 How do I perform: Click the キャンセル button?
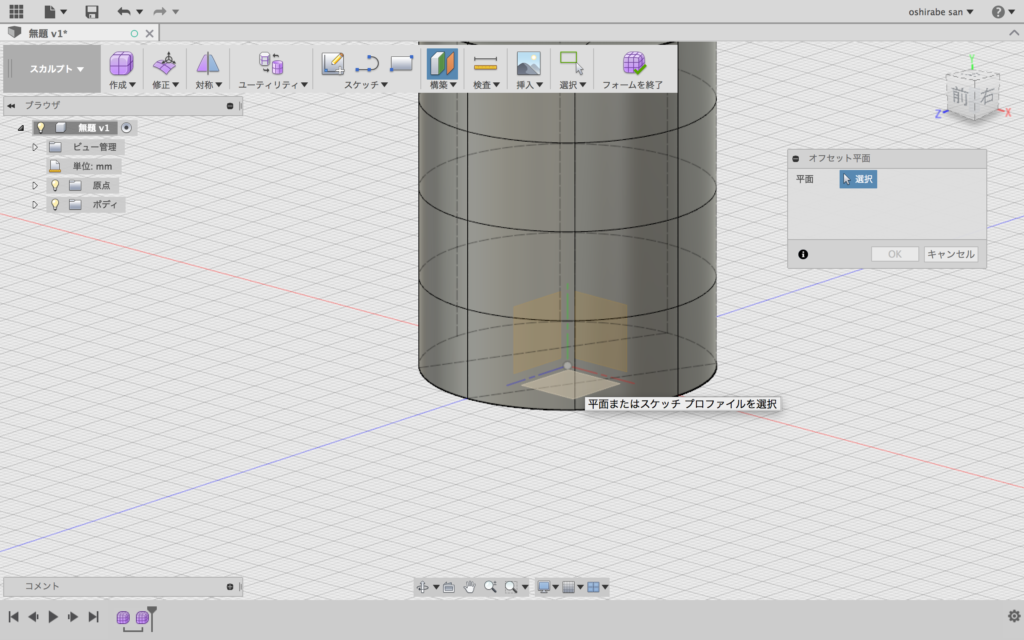pyautogui.click(x=950, y=254)
